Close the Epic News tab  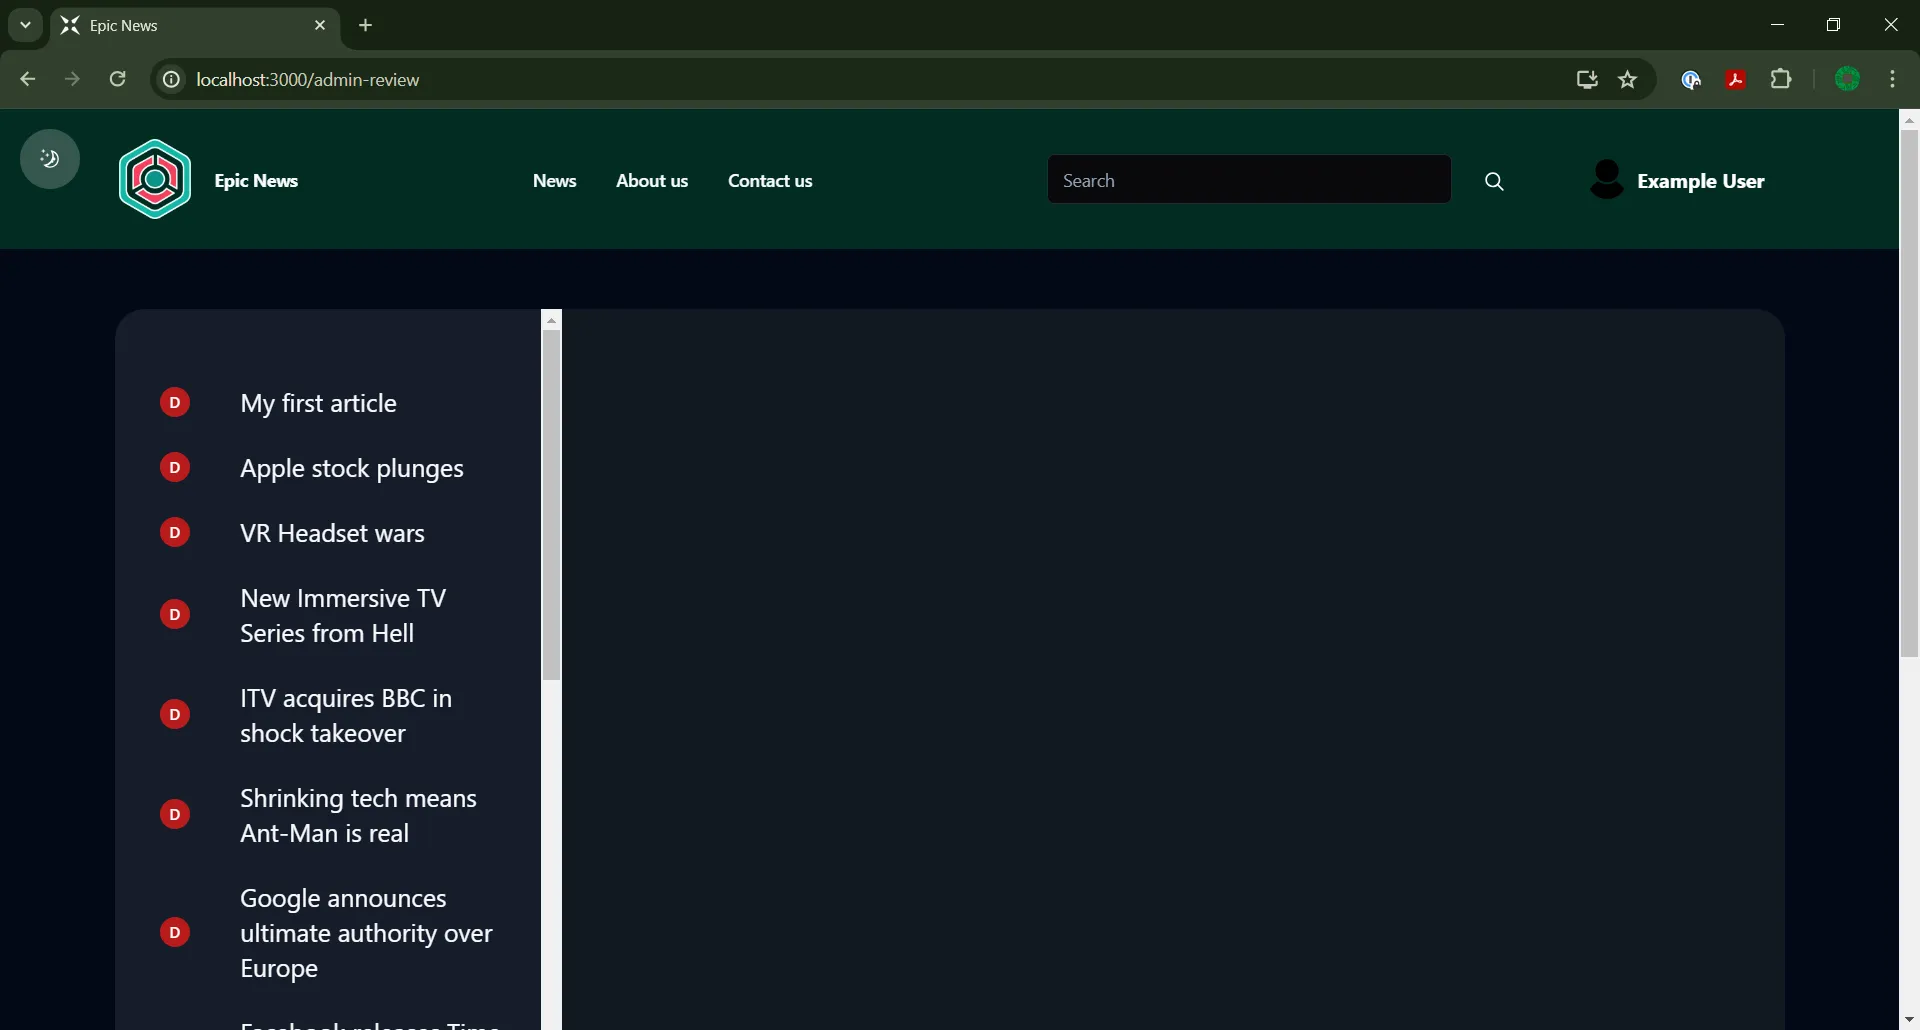320,25
